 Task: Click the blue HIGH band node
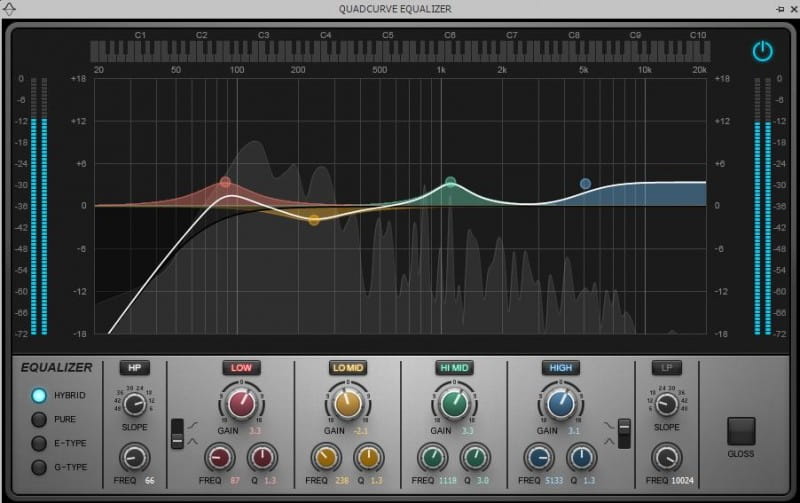point(585,184)
